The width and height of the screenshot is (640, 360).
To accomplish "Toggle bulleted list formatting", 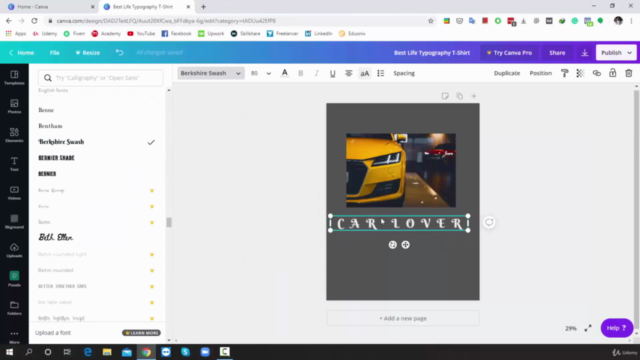I will [x=380, y=73].
